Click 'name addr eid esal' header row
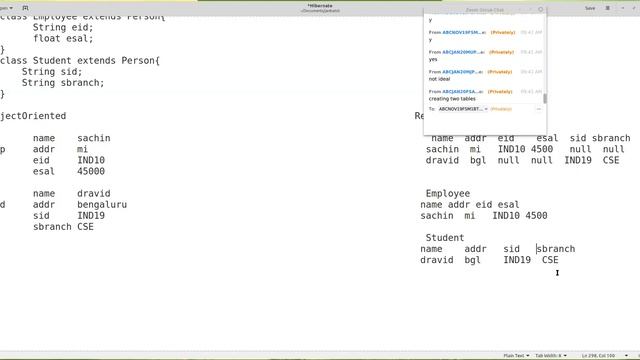Screen dimensions: 640x360 [x=470, y=204]
